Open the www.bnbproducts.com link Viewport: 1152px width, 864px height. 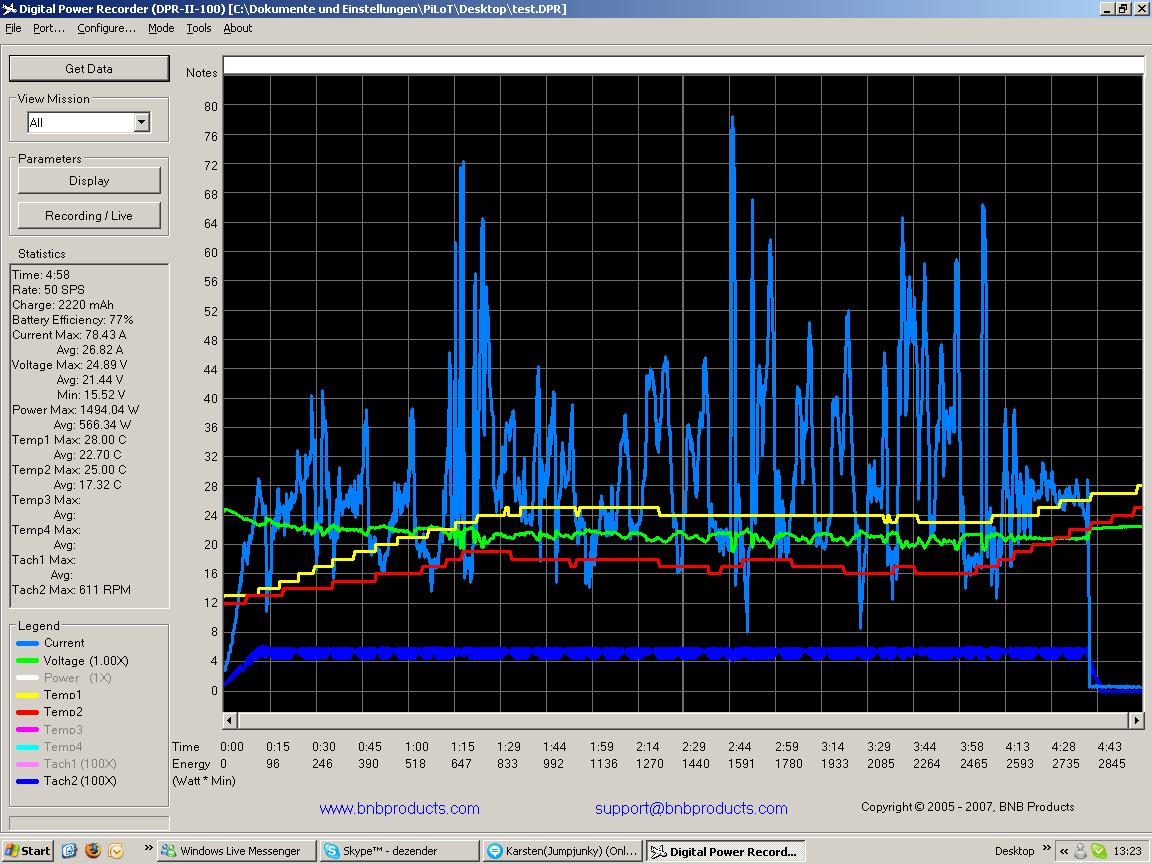click(x=399, y=808)
